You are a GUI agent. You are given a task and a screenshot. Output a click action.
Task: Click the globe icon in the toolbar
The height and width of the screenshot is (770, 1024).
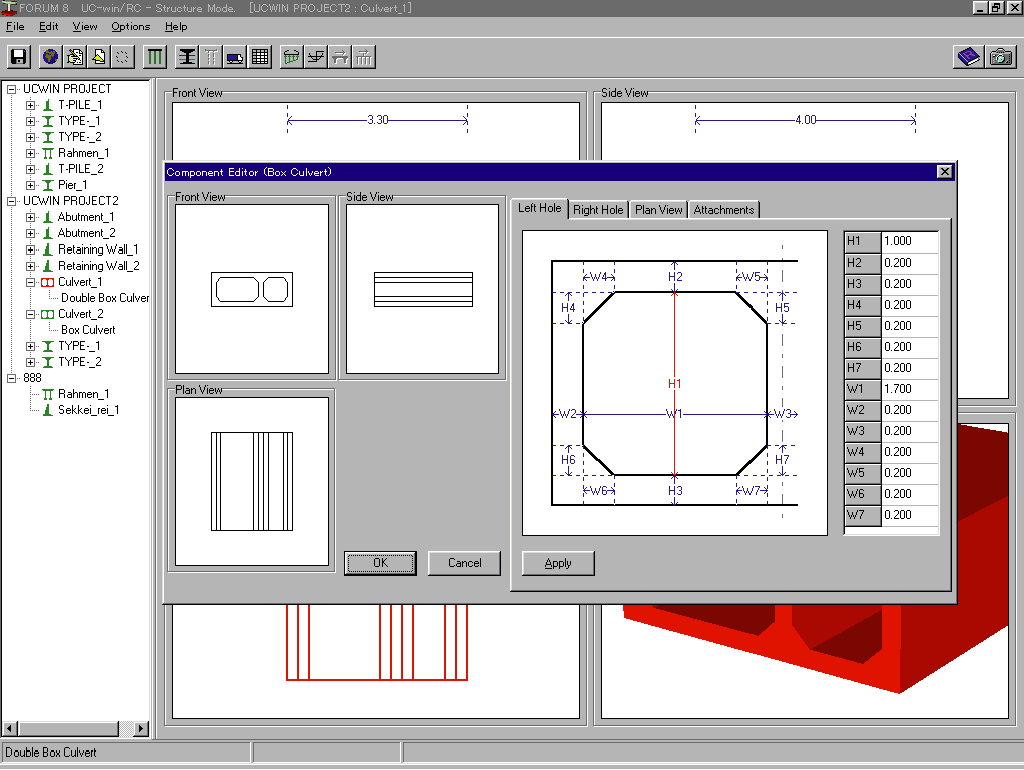(x=50, y=57)
